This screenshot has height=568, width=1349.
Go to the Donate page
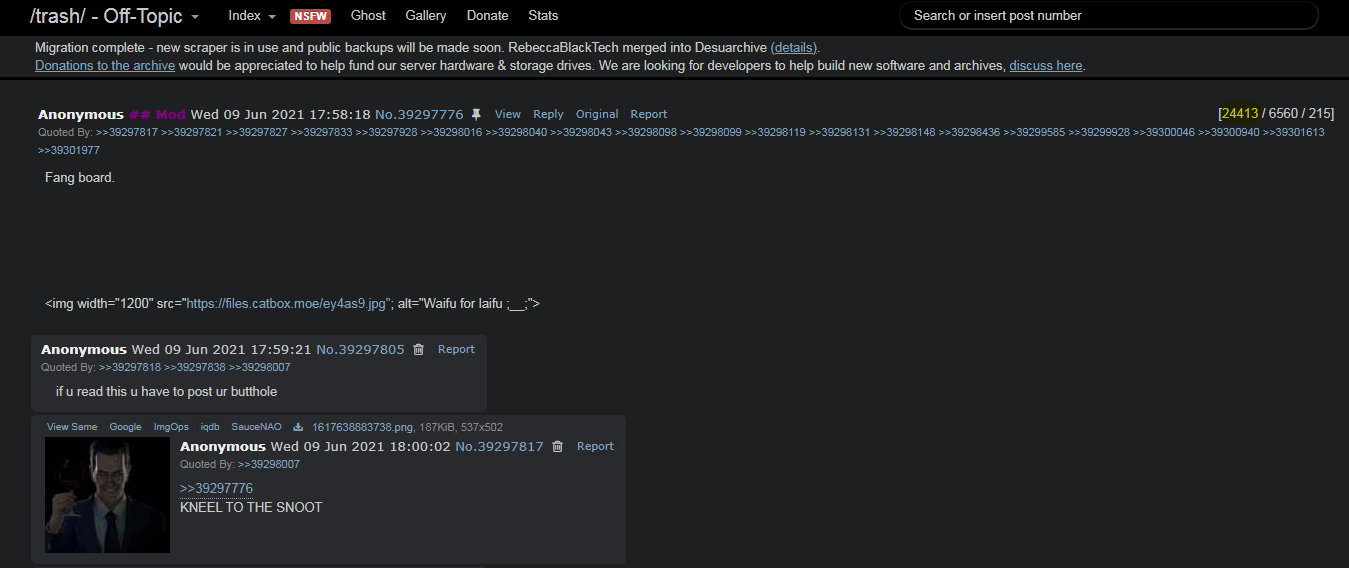click(487, 16)
